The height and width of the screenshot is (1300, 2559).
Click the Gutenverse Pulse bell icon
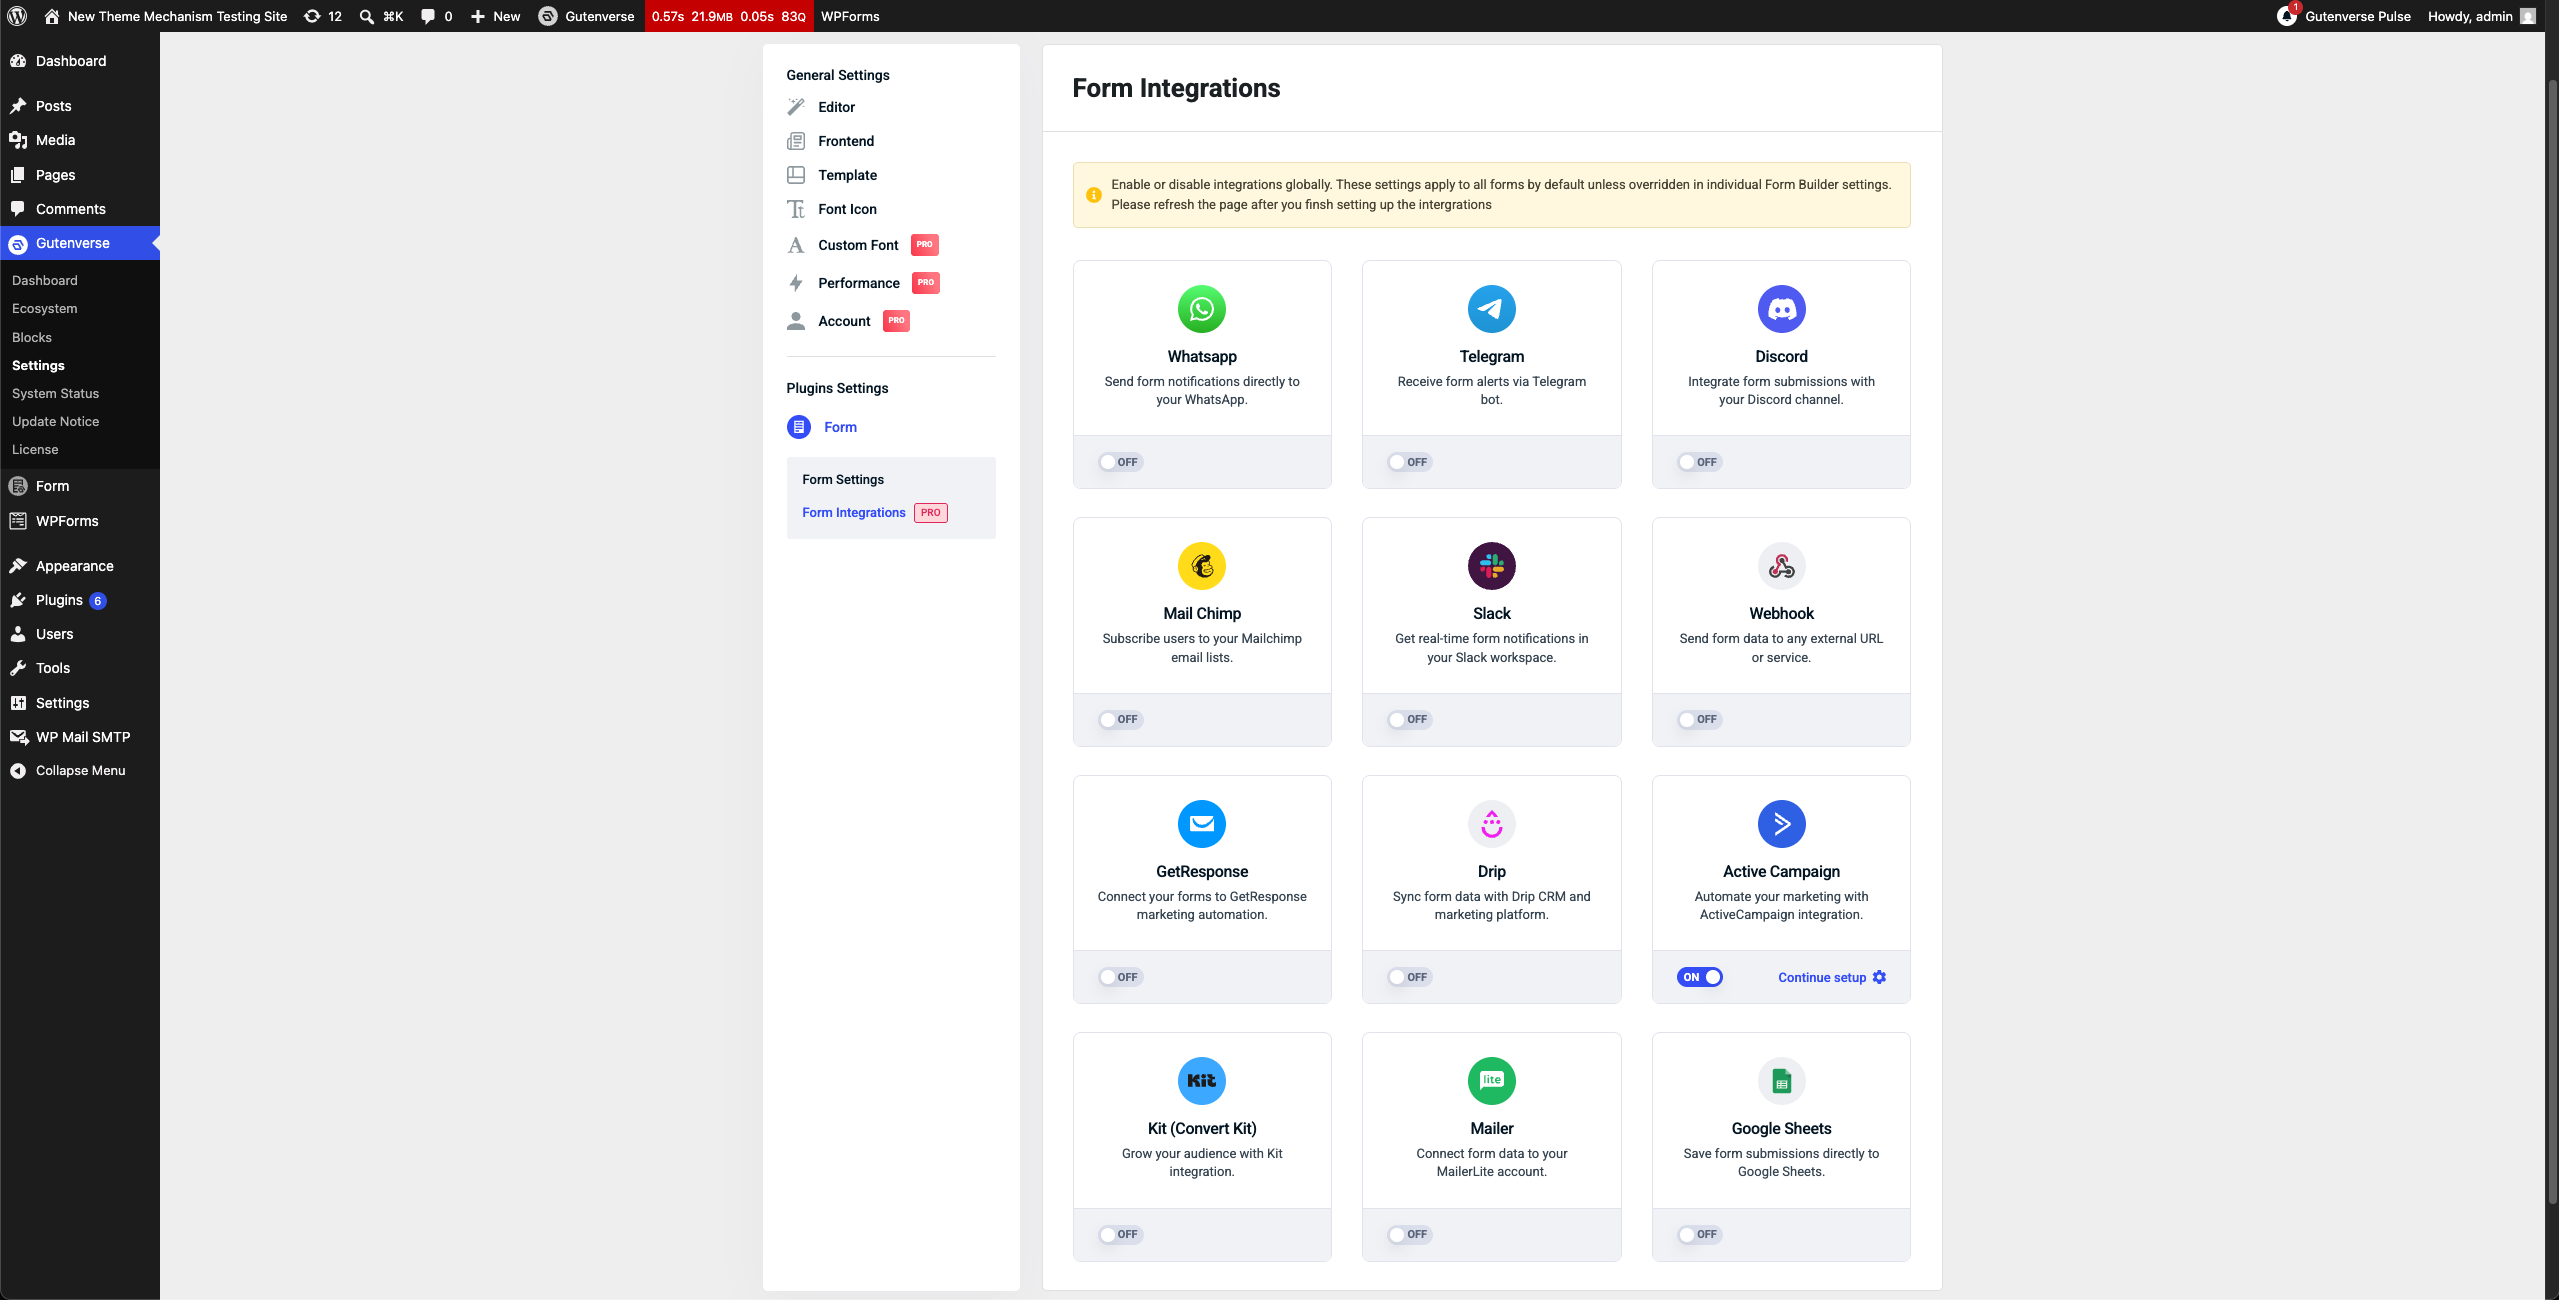point(2287,16)
